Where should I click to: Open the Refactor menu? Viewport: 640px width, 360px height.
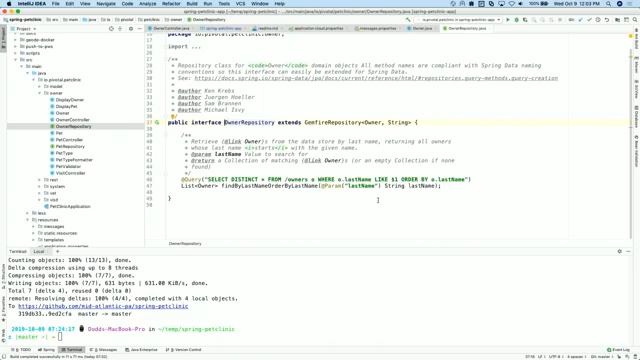[171, 4]
